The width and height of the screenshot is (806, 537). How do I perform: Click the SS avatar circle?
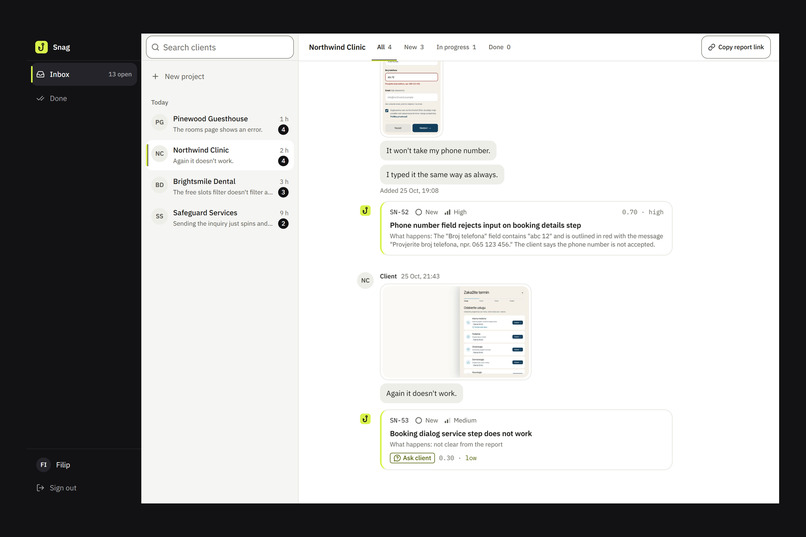coord(159,216)
